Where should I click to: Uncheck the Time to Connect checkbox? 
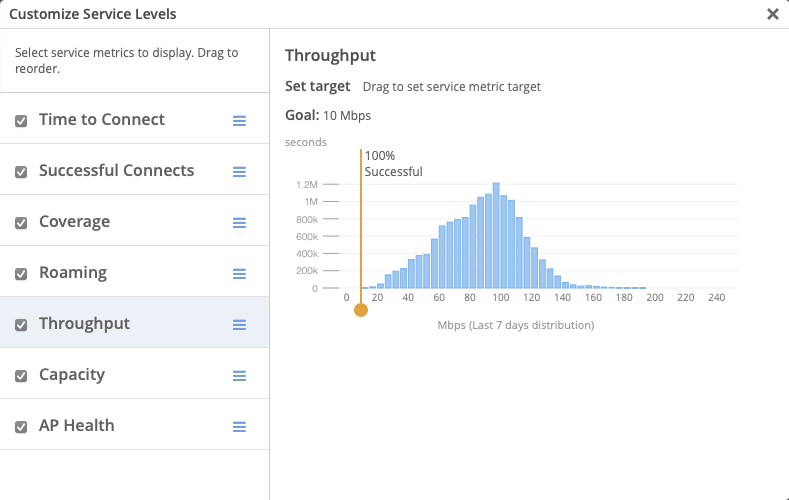point(21,121)
